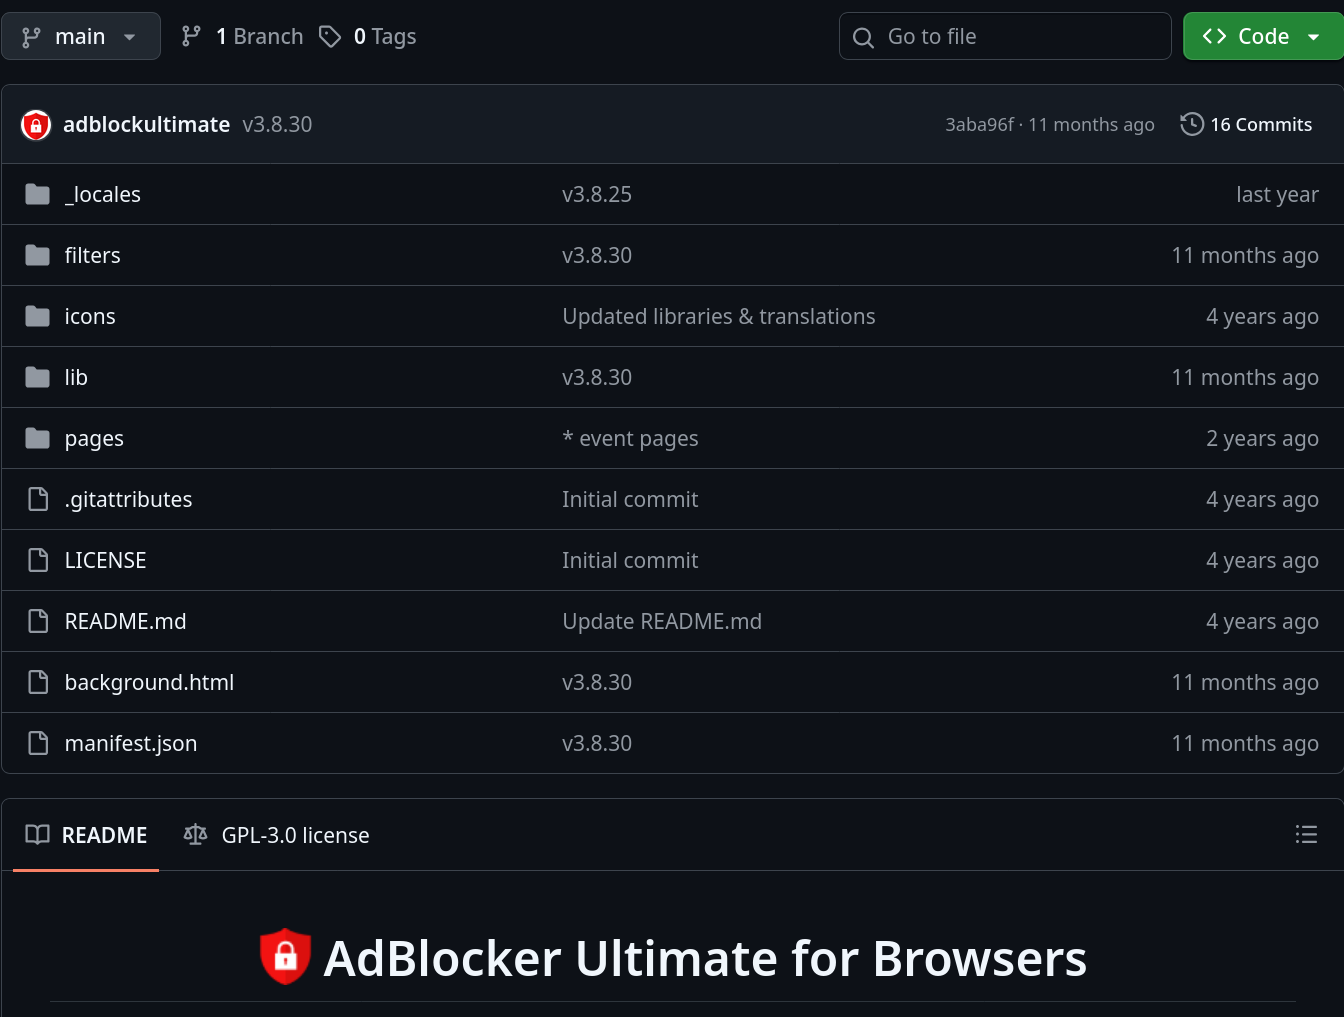Click the _locales folder icon
1344x1017 pixels.
38,194
